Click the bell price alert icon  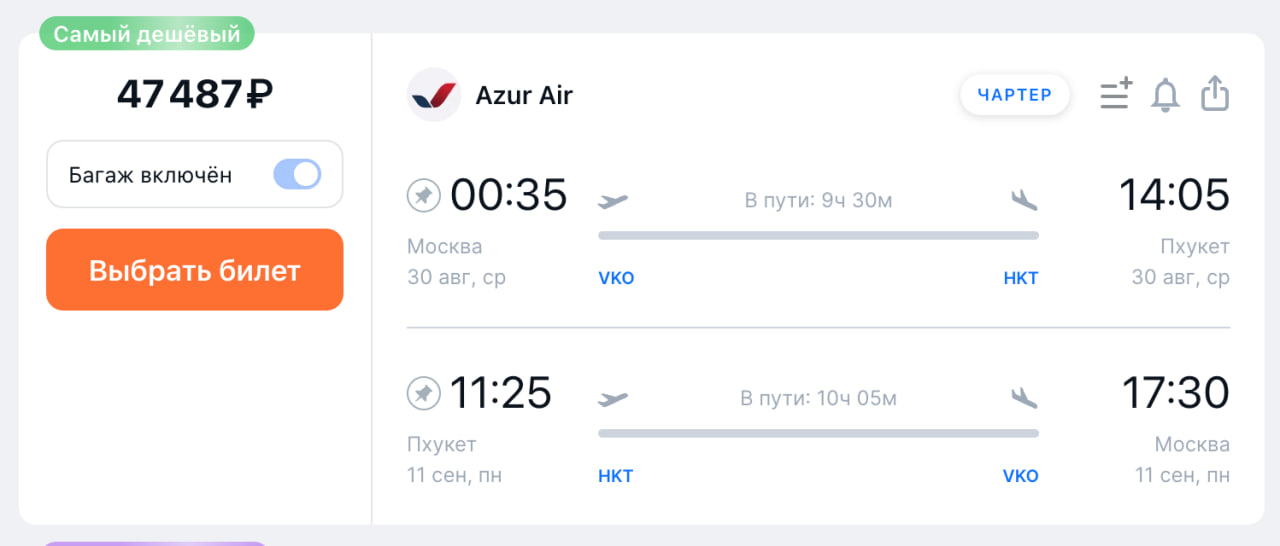(1165, 95)
